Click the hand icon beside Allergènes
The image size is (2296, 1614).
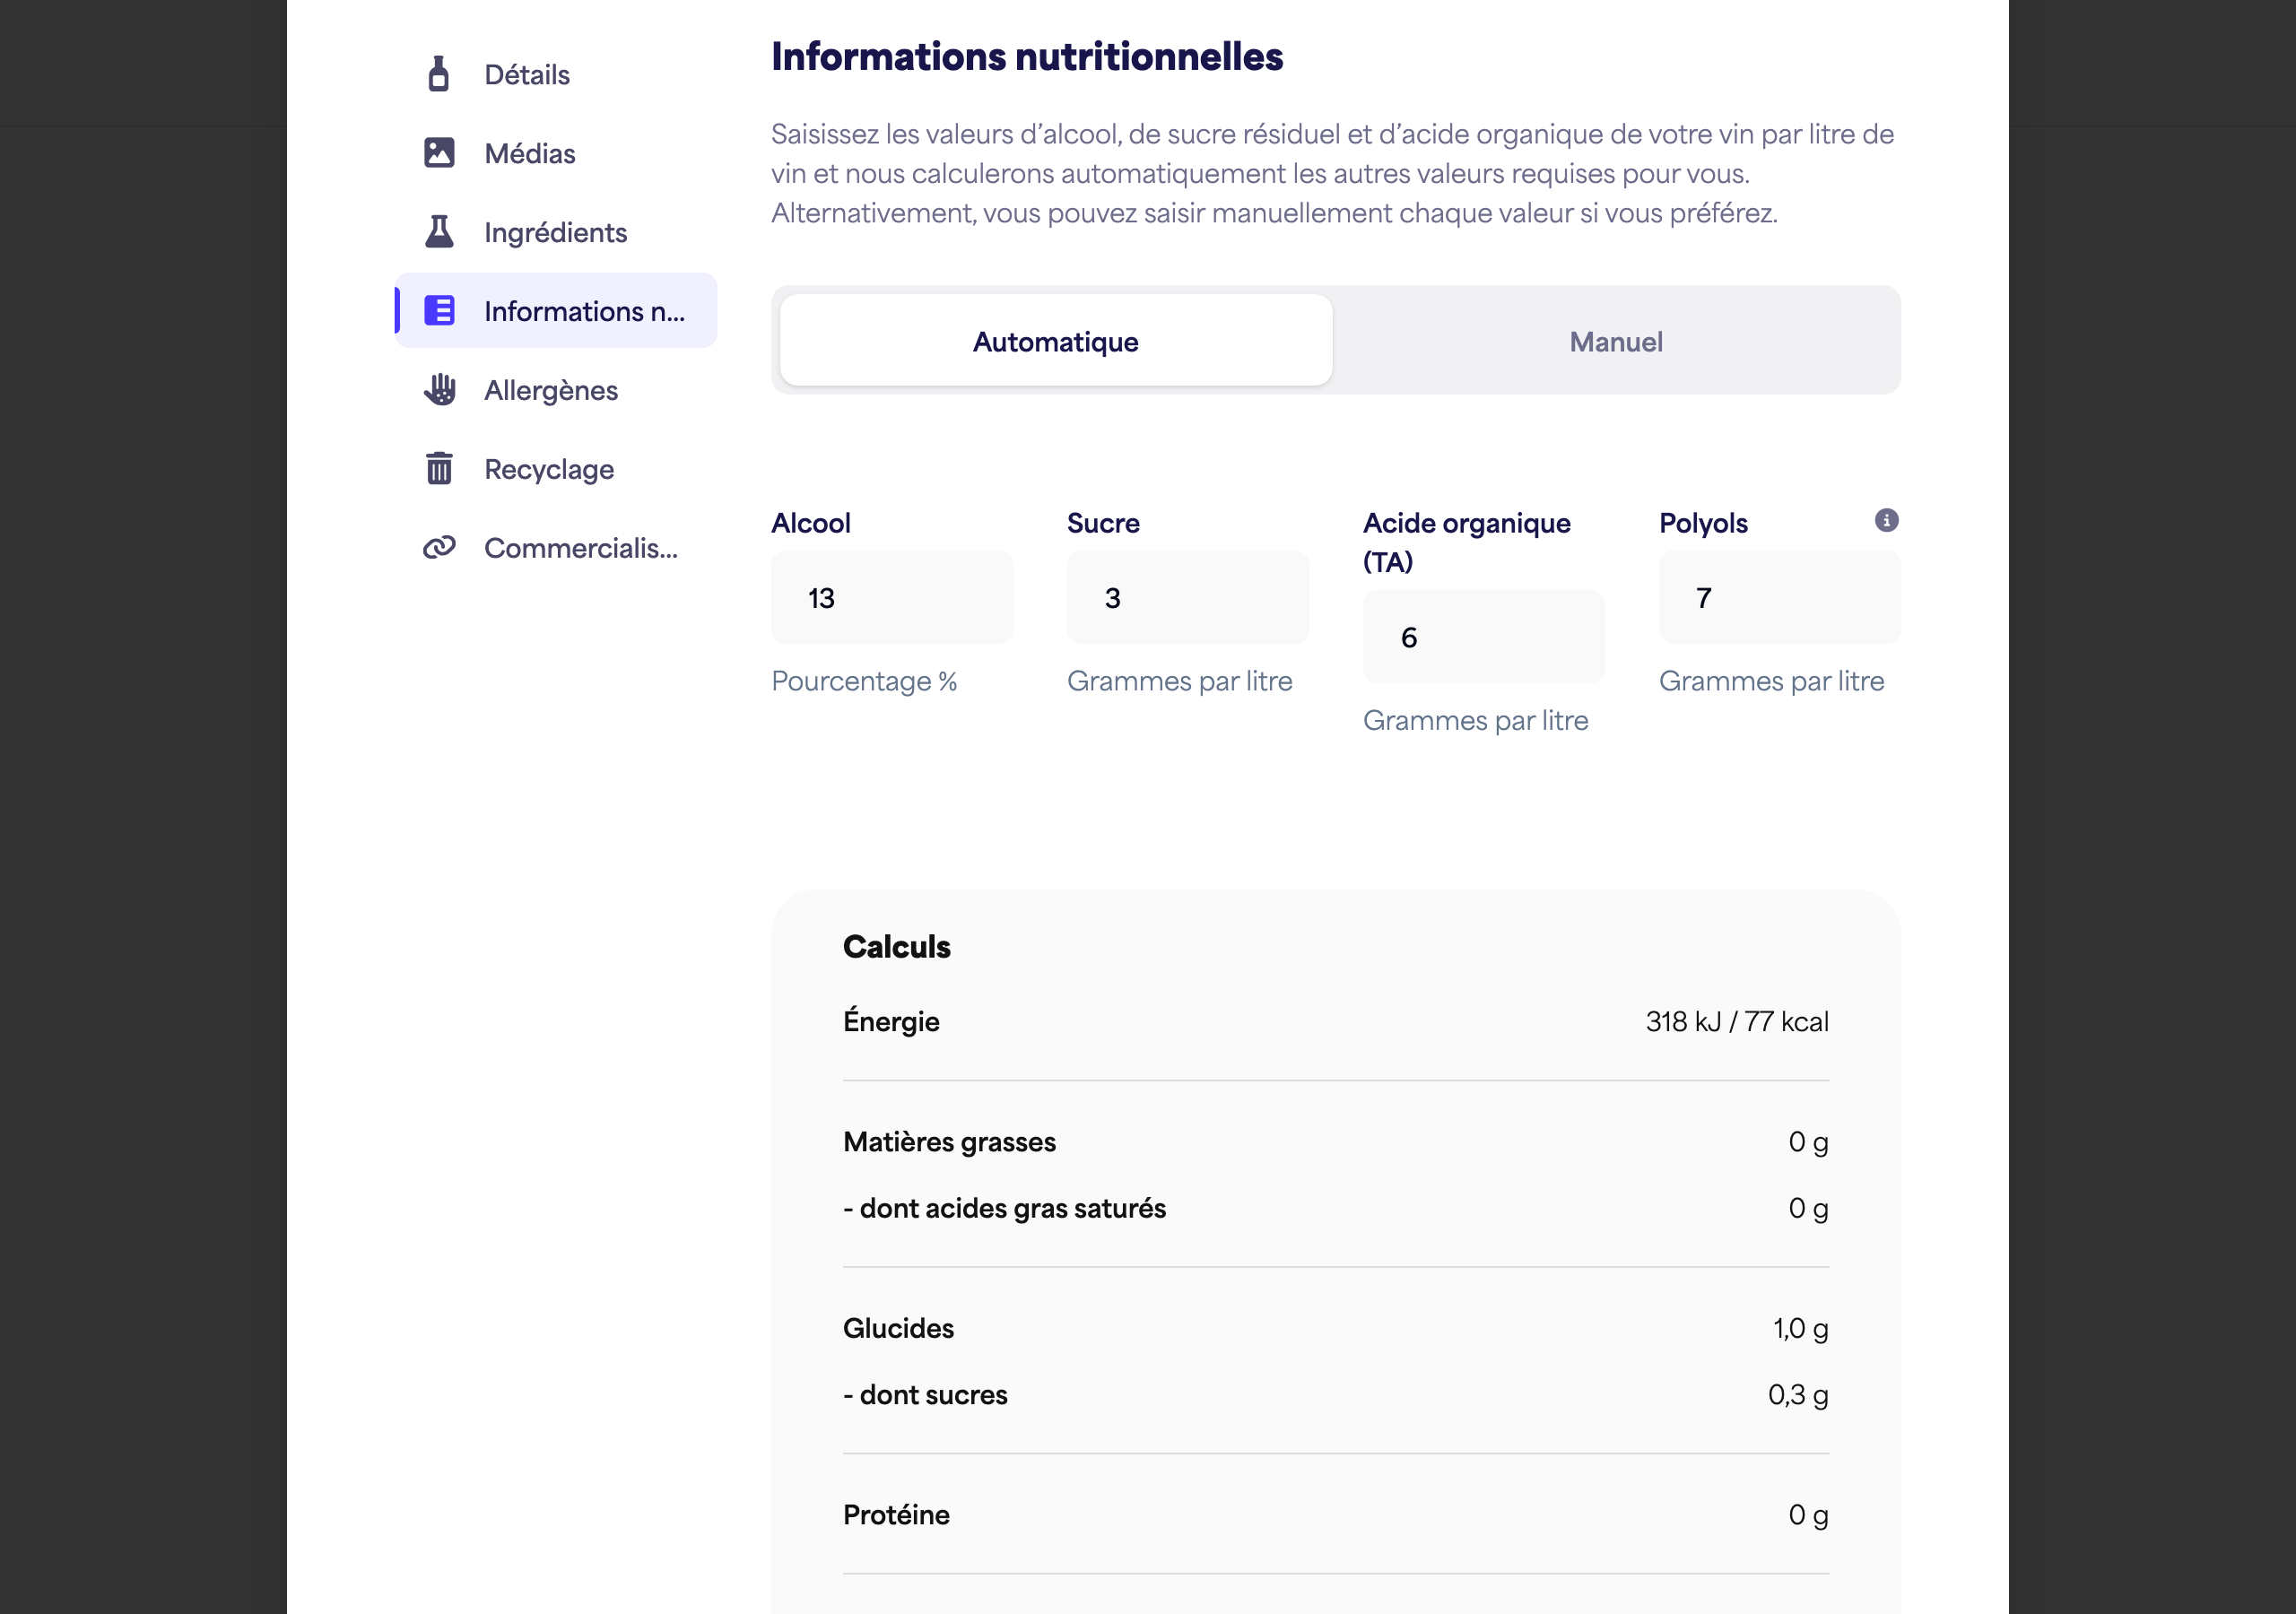click(439, 390)
